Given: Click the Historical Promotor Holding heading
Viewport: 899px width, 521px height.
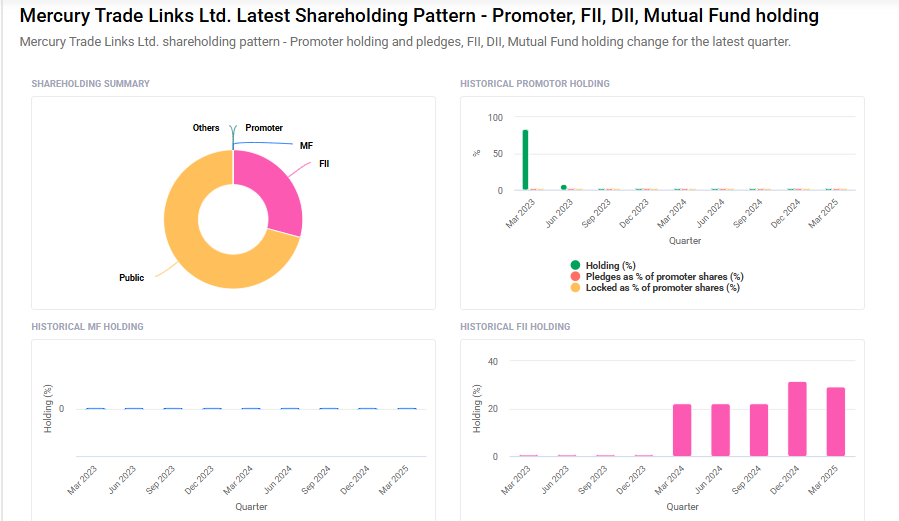Looking at the screenshot, I should point(534,84).
